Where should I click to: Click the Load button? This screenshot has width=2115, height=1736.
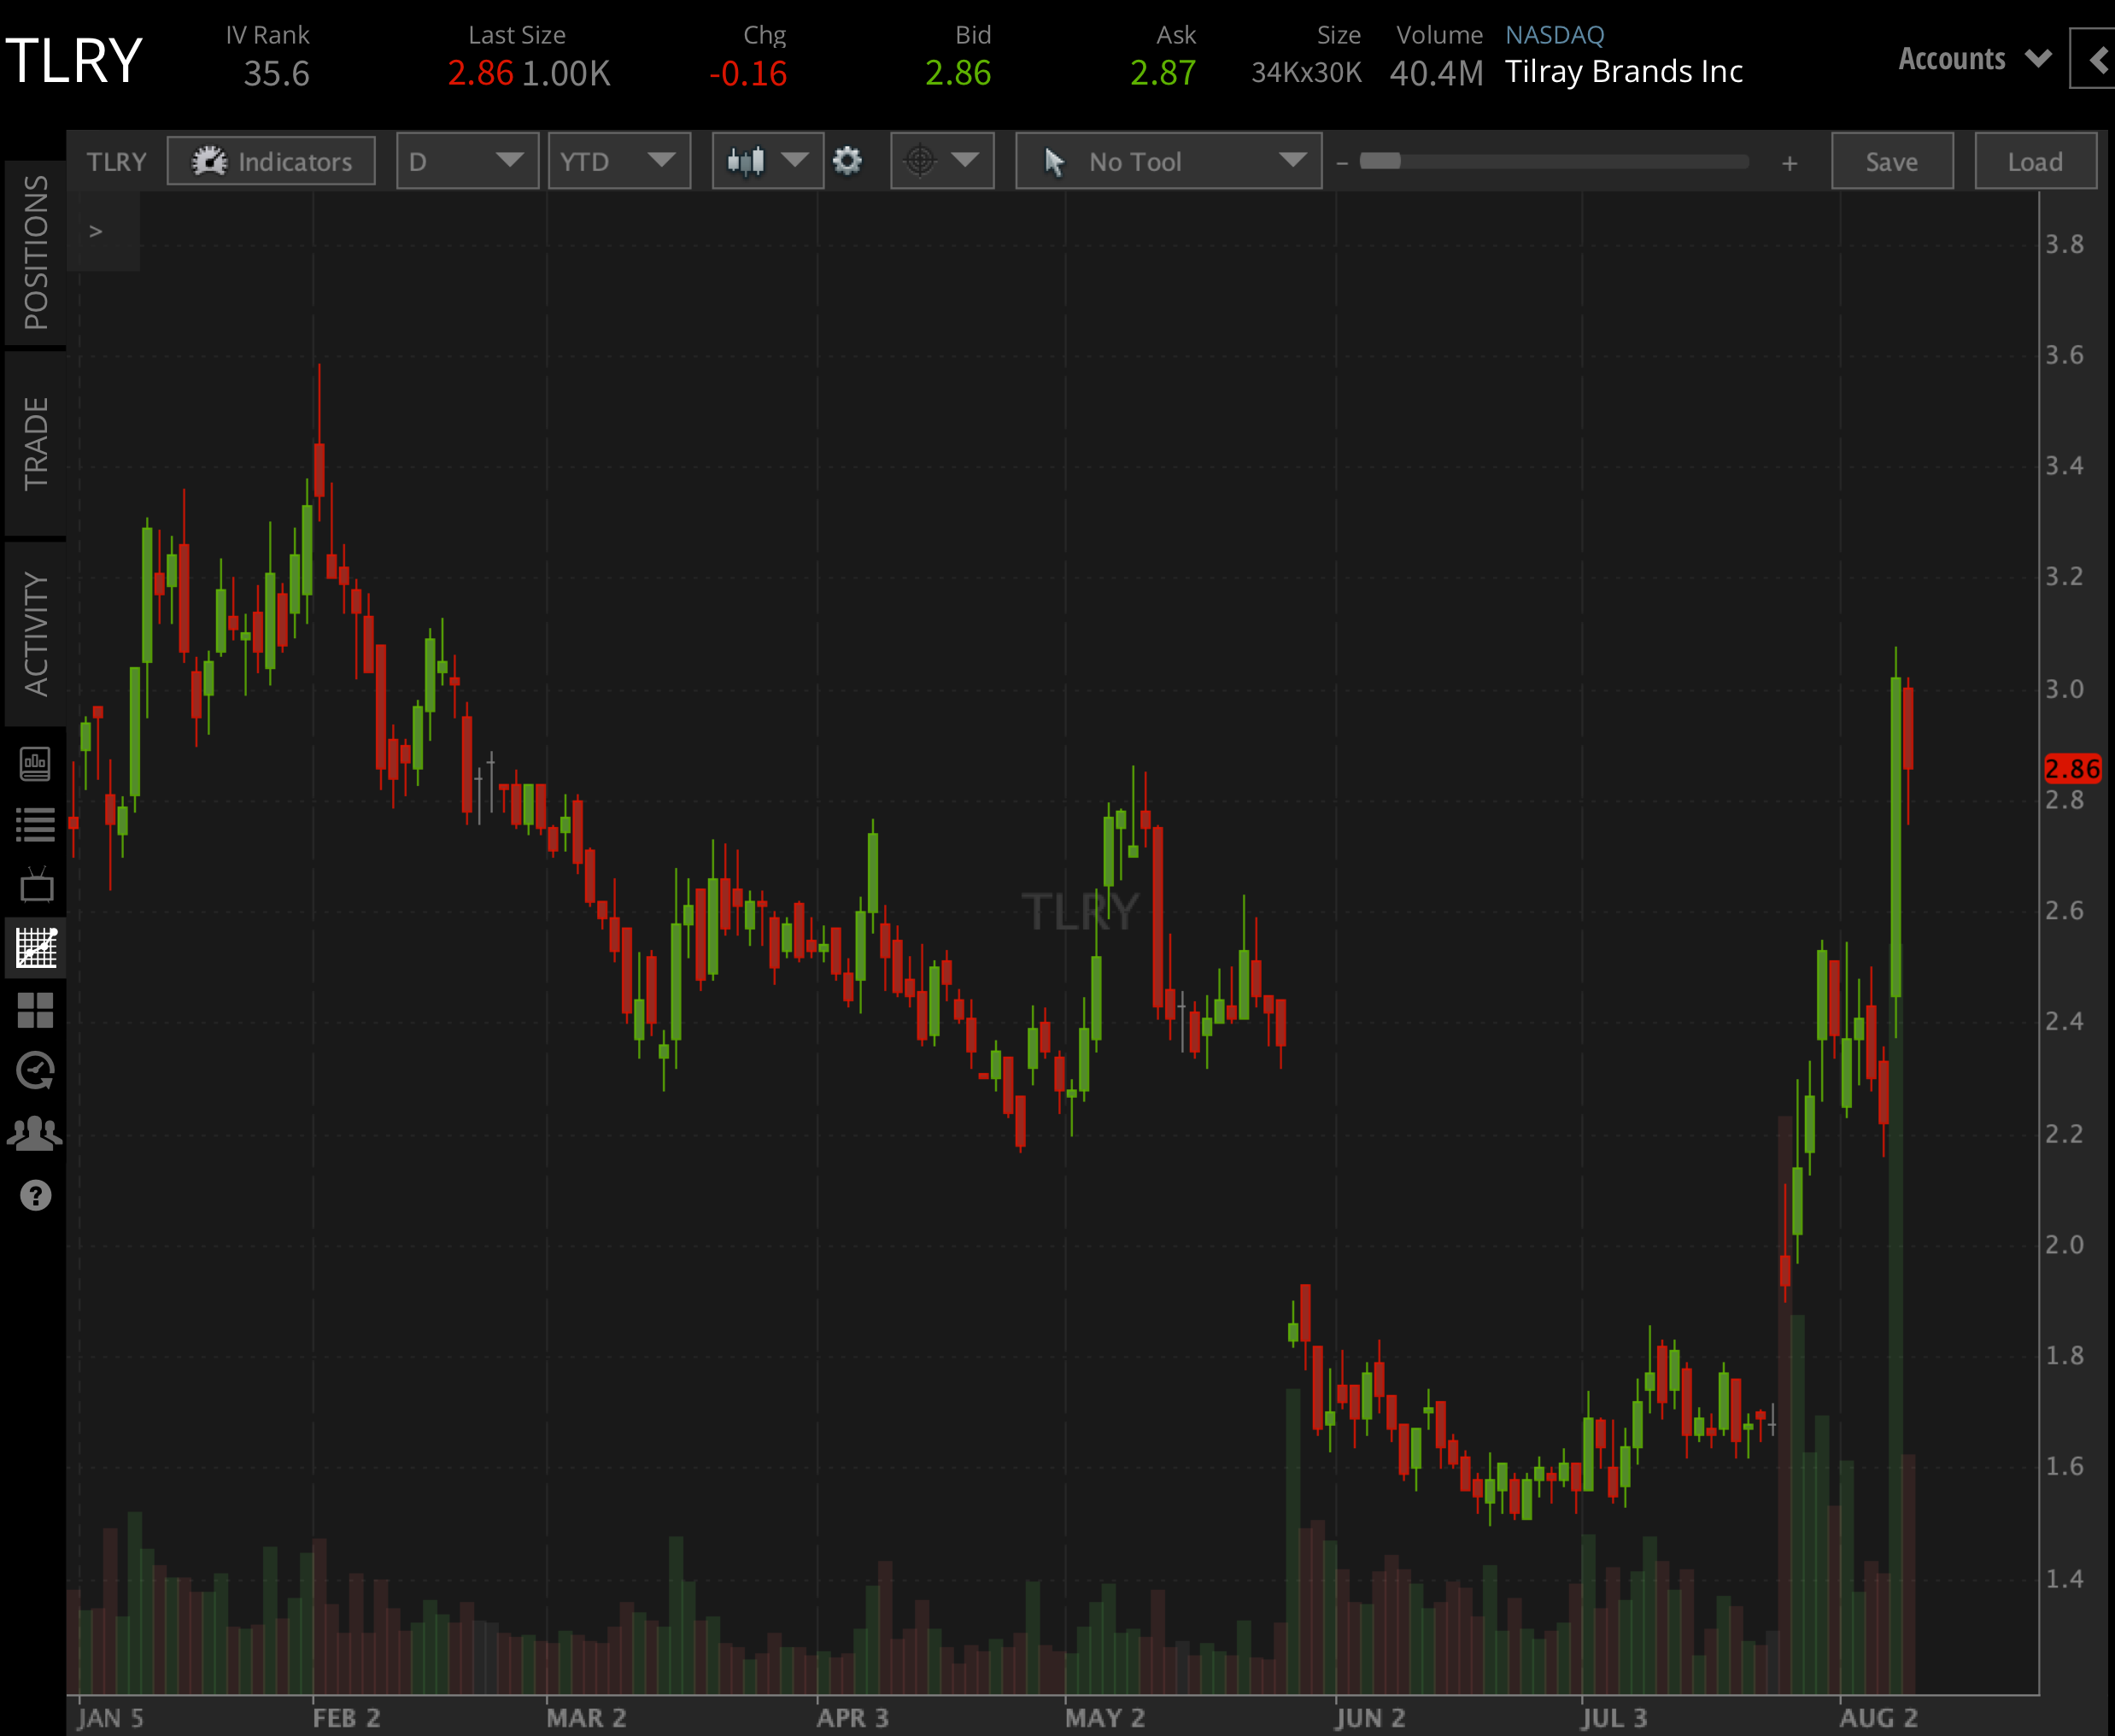[x=2035, y=160]
